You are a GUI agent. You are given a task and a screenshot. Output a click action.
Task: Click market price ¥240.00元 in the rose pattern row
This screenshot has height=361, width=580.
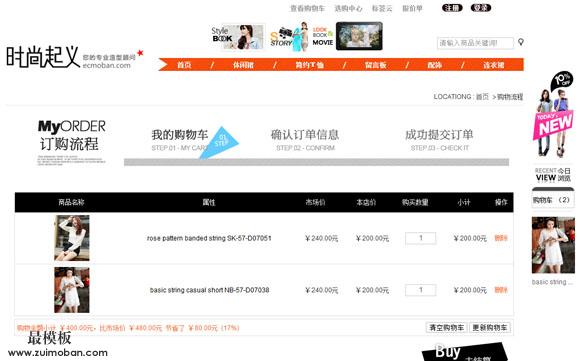(x=321, y=239)
